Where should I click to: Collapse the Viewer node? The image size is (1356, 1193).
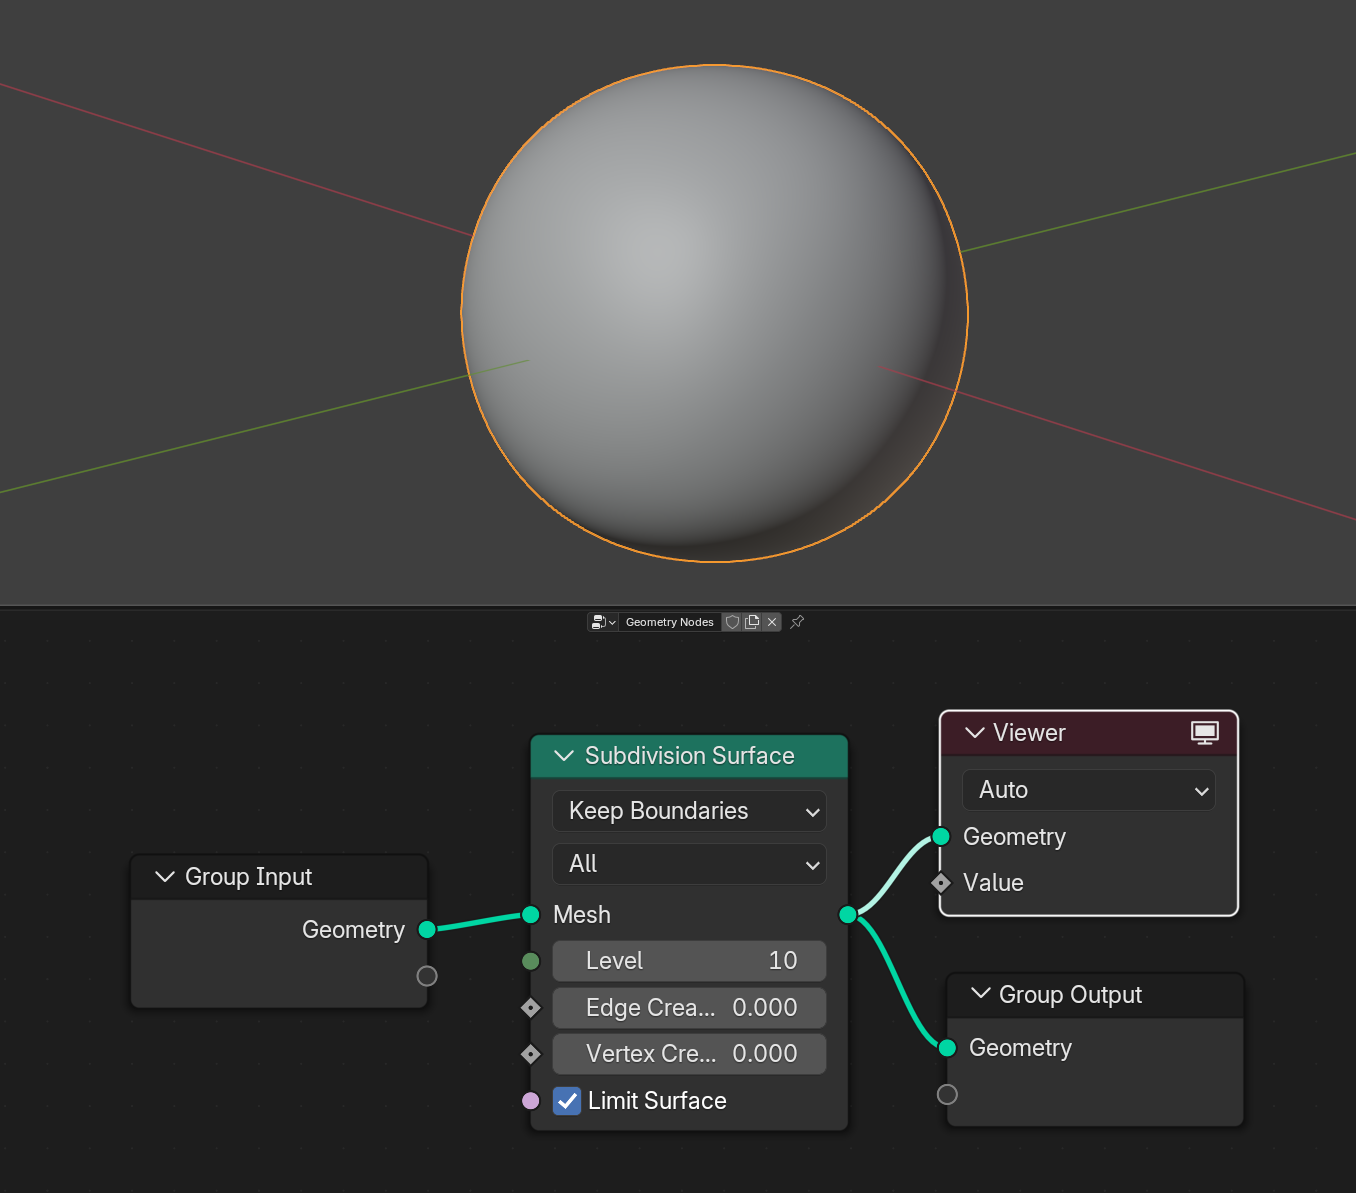pos(975,733)
